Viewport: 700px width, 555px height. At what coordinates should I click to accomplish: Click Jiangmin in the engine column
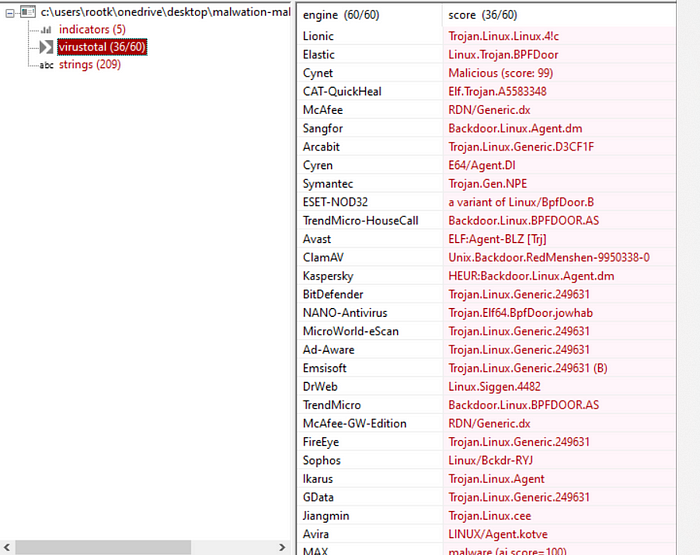click(x=326, y=516)
